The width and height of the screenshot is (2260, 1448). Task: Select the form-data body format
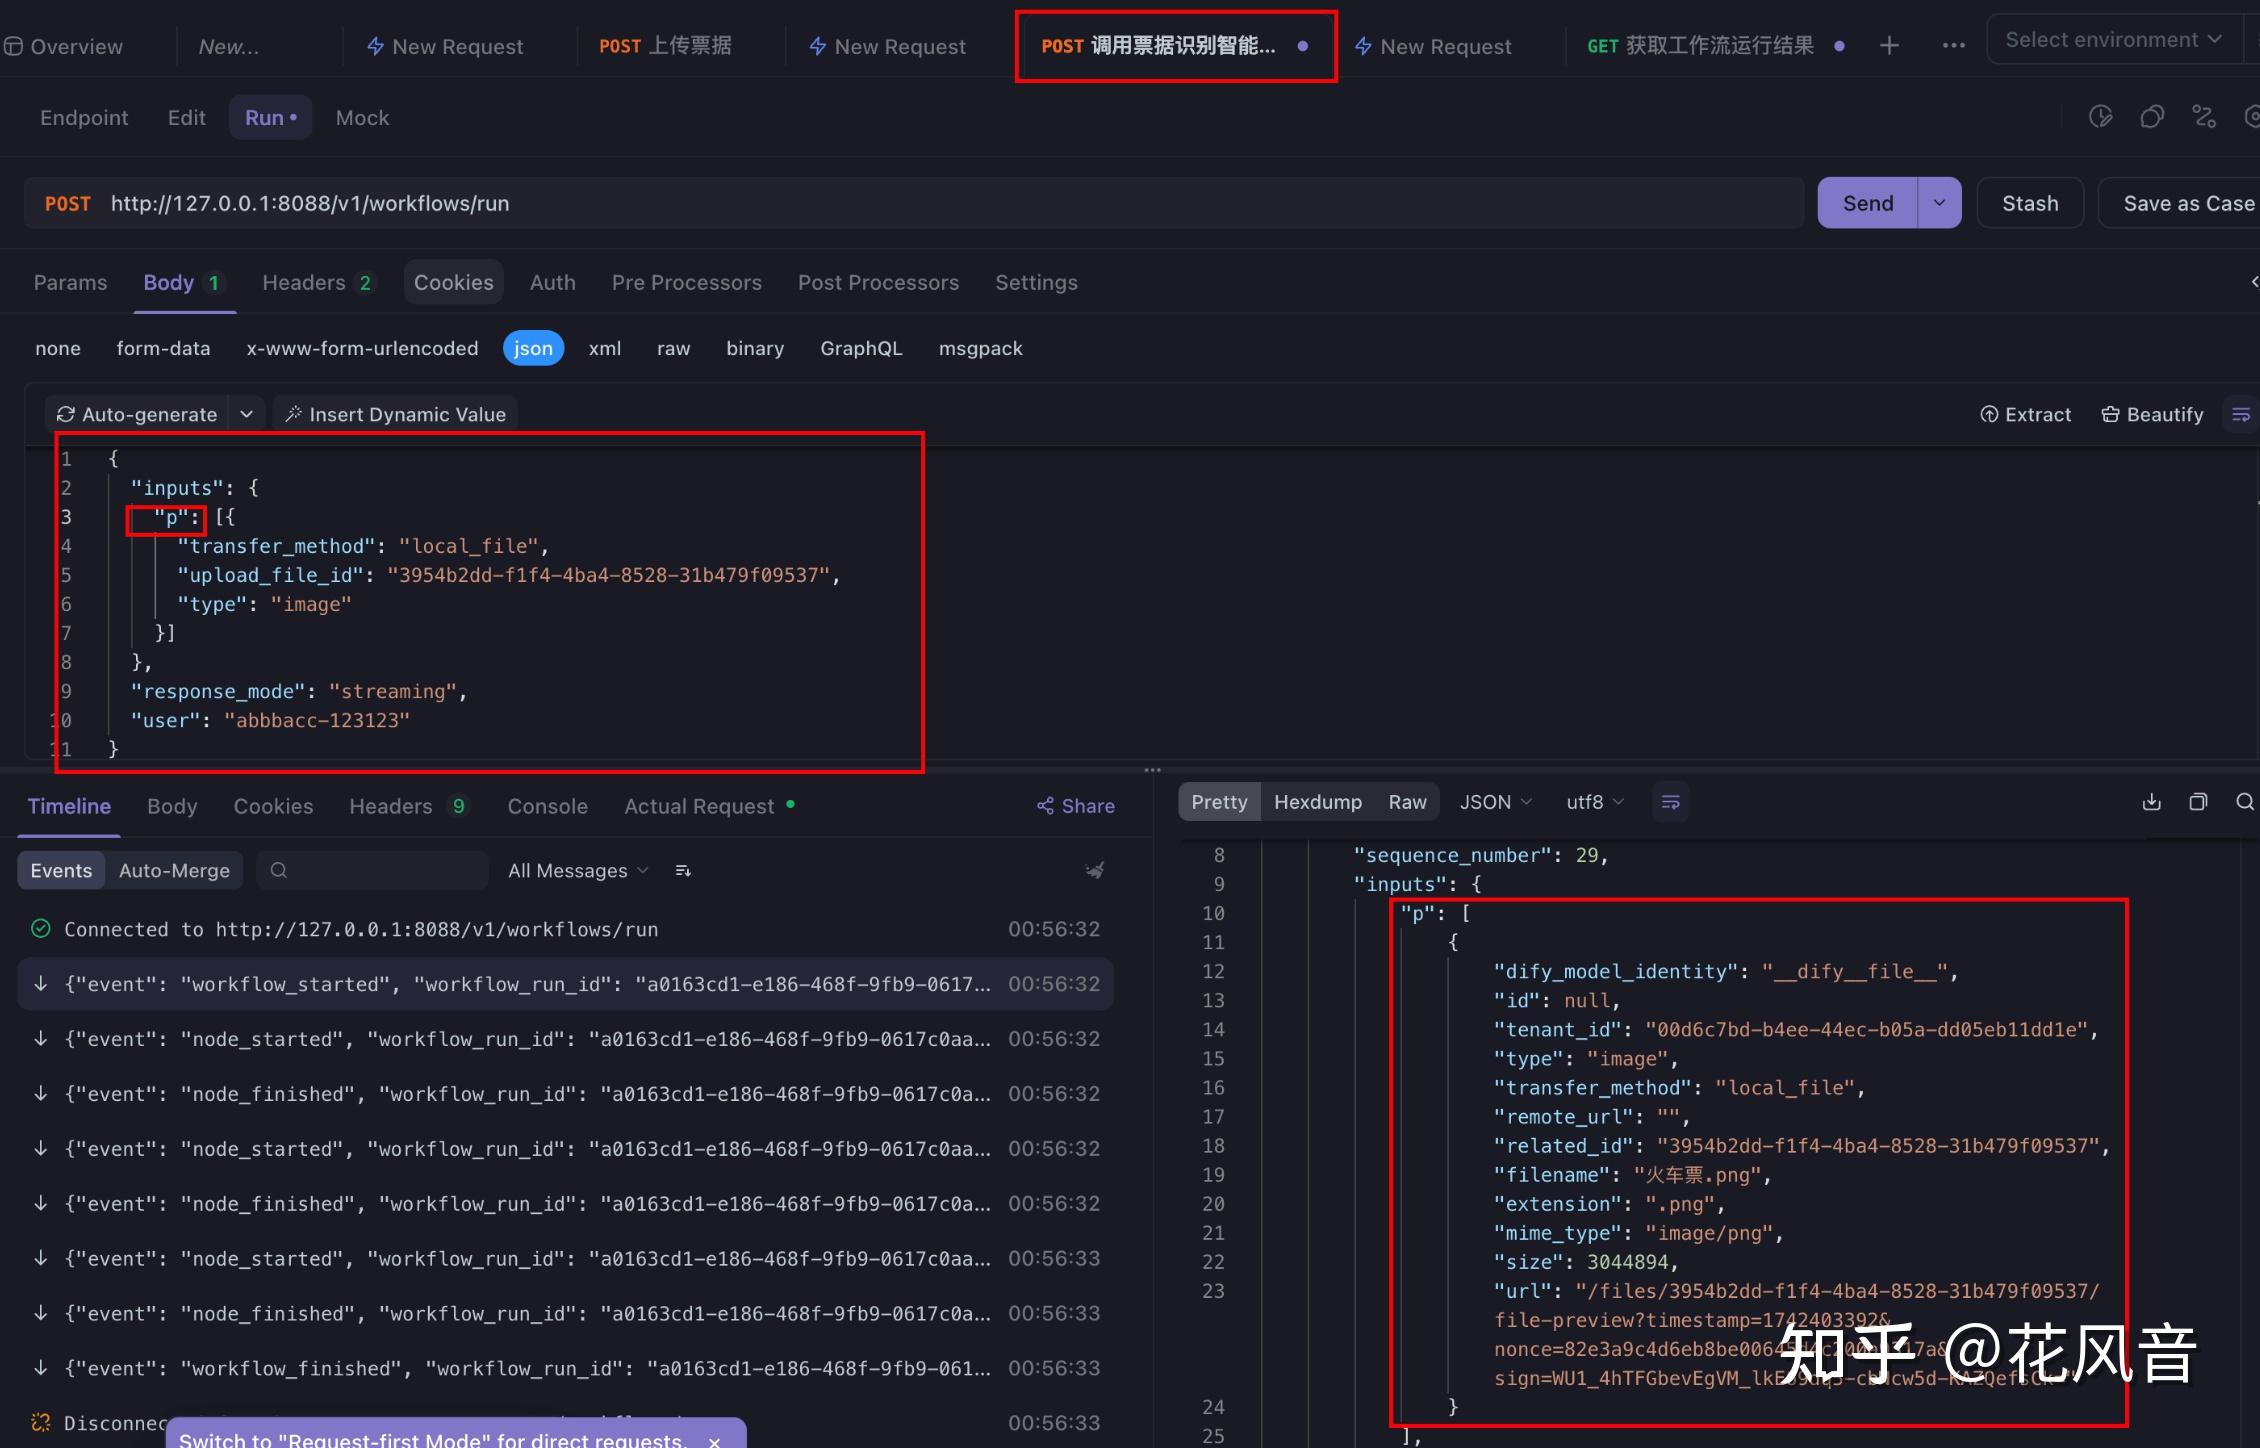click(x=163, y=348)
